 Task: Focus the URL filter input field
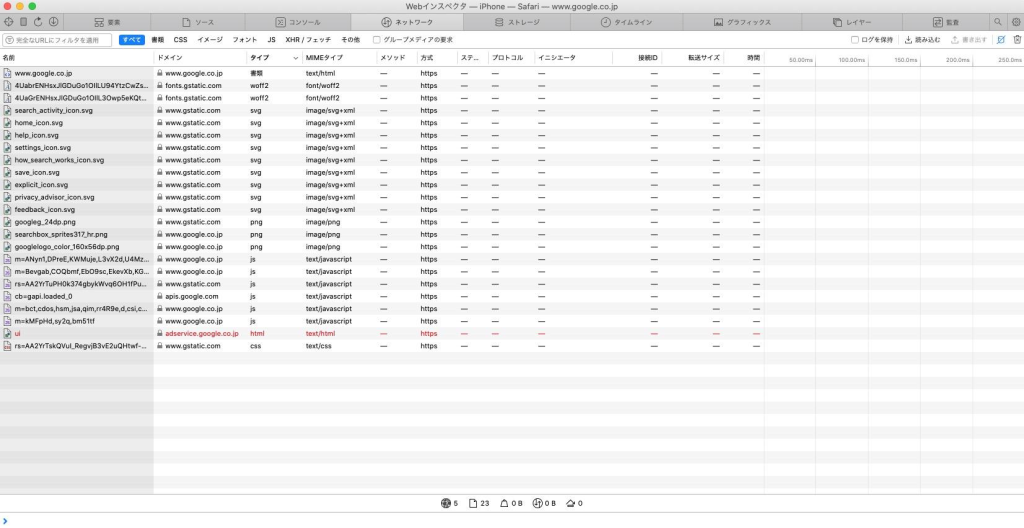point(58,40)
